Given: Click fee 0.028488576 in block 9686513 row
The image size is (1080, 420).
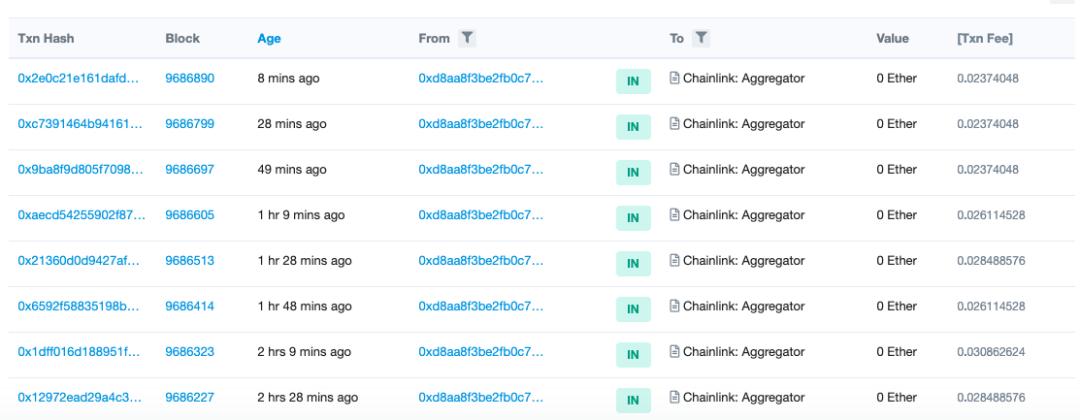Looking at the screenshot, I should [991, 260].
